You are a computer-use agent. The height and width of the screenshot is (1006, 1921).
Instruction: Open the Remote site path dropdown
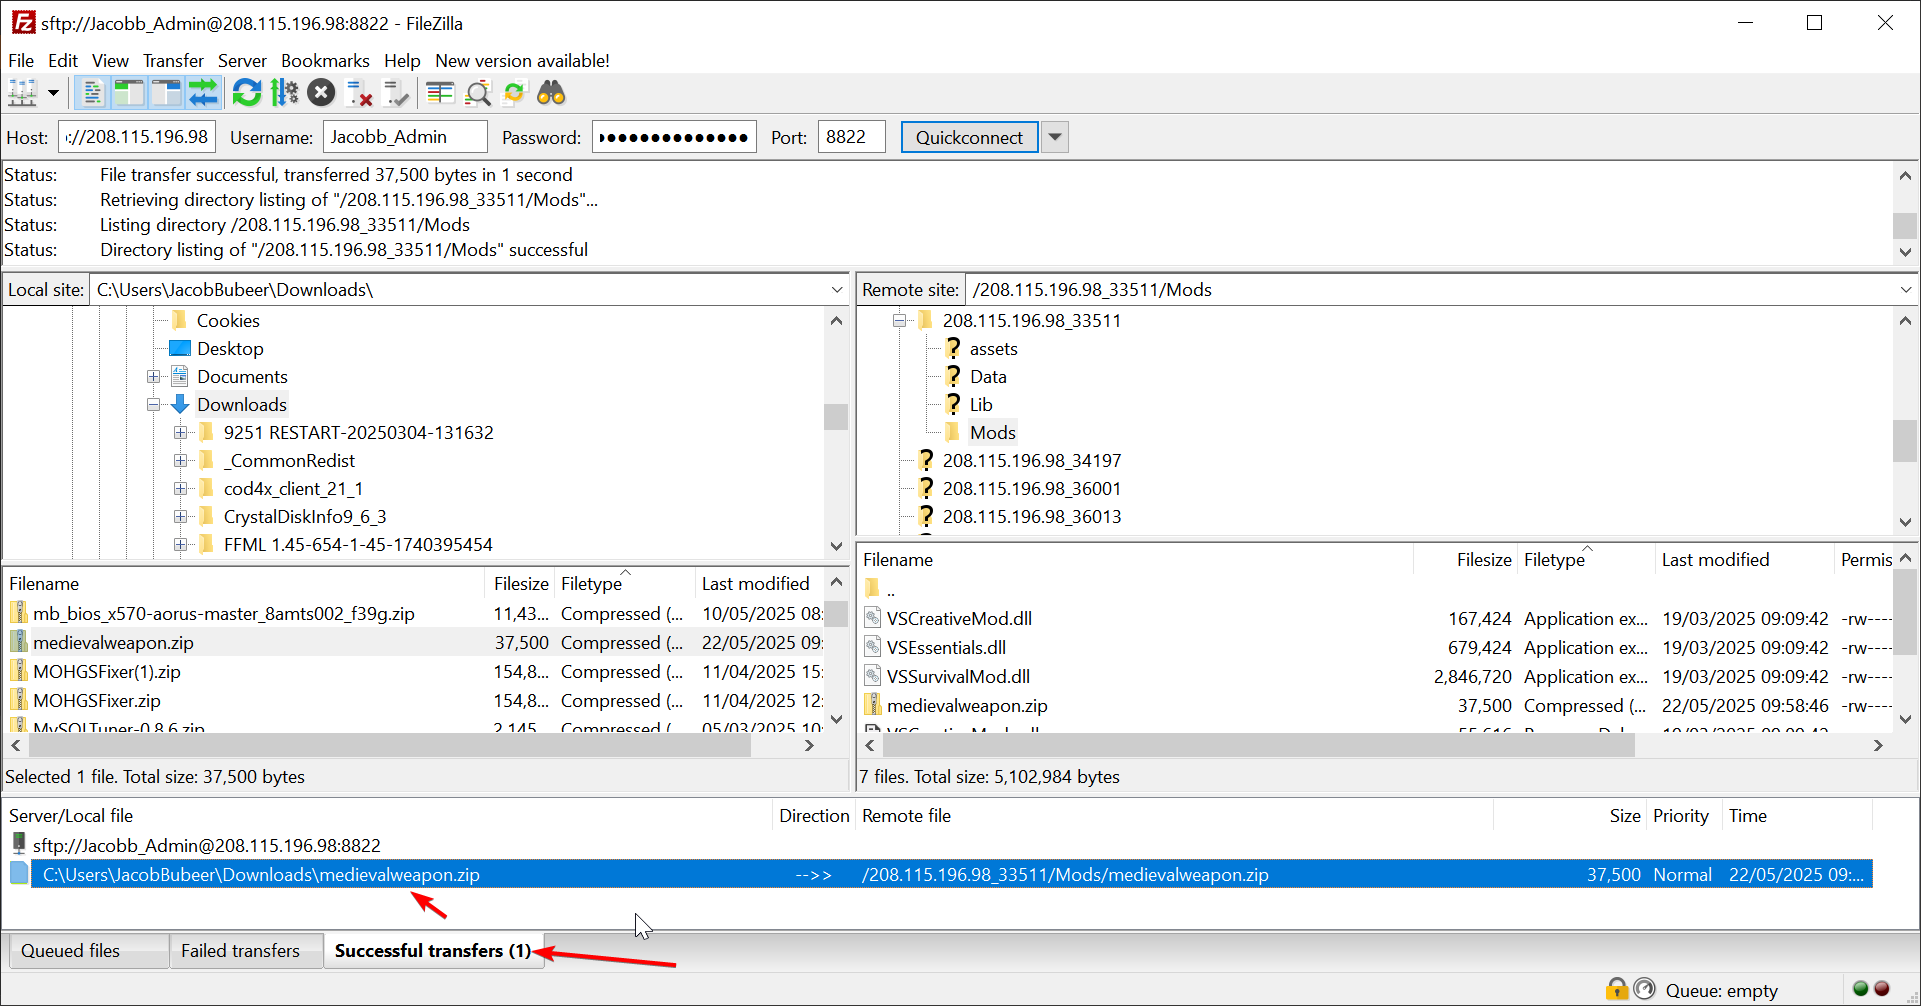(x=1905, y=290)
